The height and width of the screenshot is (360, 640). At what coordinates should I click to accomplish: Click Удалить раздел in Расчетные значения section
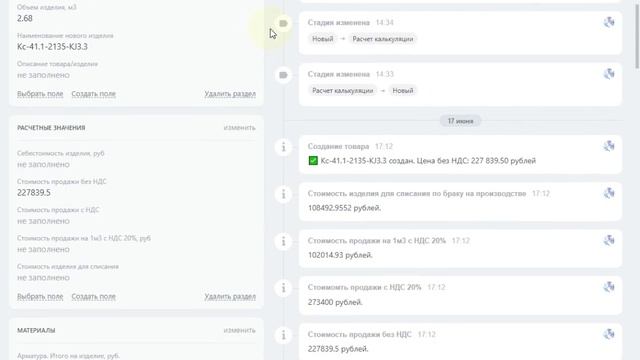click(230, 296)
